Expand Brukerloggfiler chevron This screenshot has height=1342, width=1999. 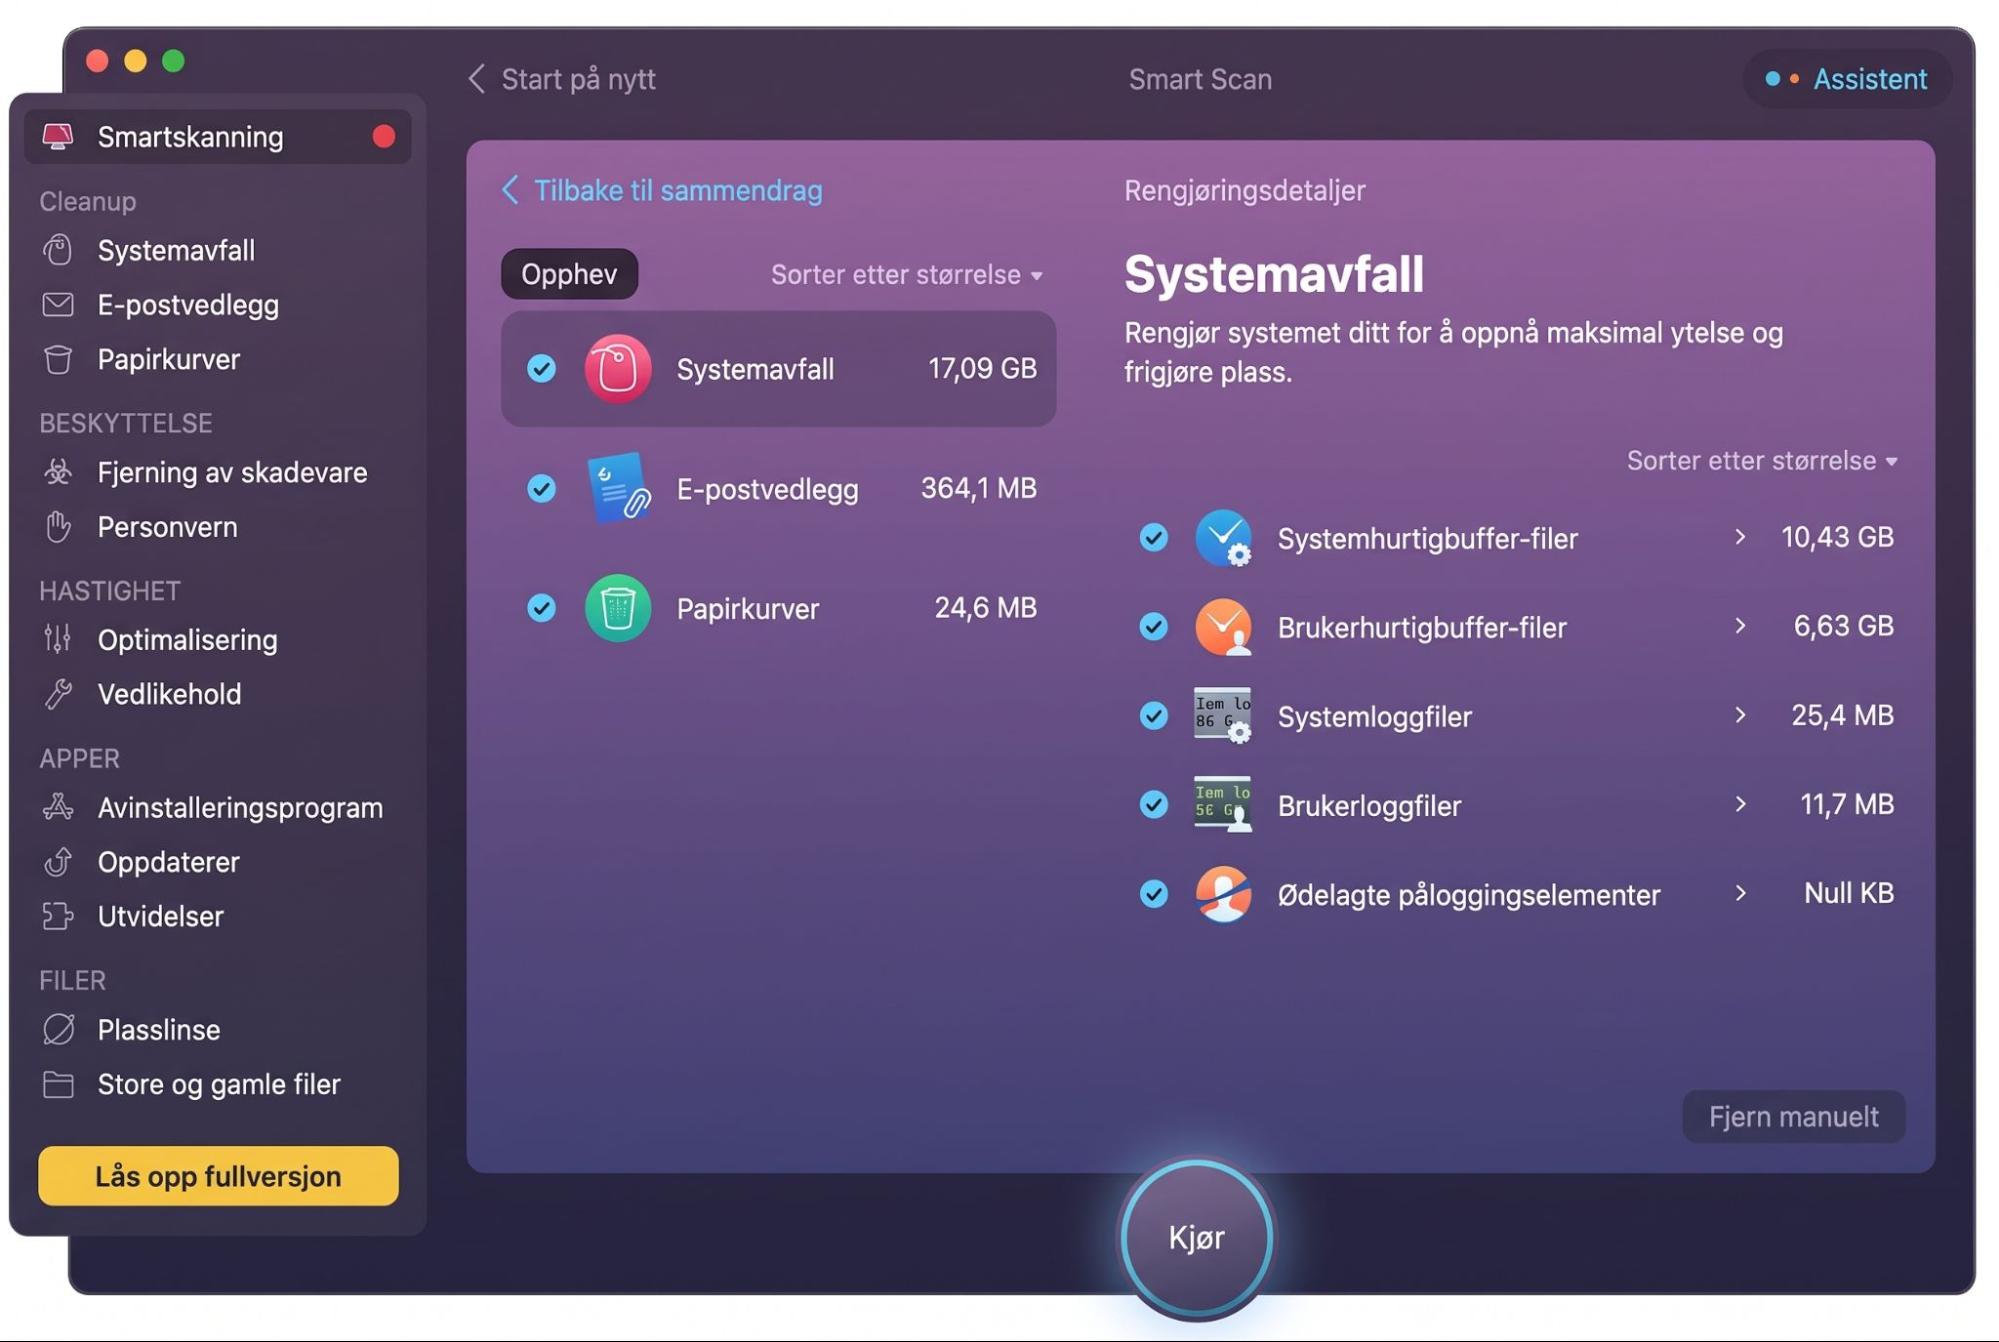click(x=1741, y=804)
